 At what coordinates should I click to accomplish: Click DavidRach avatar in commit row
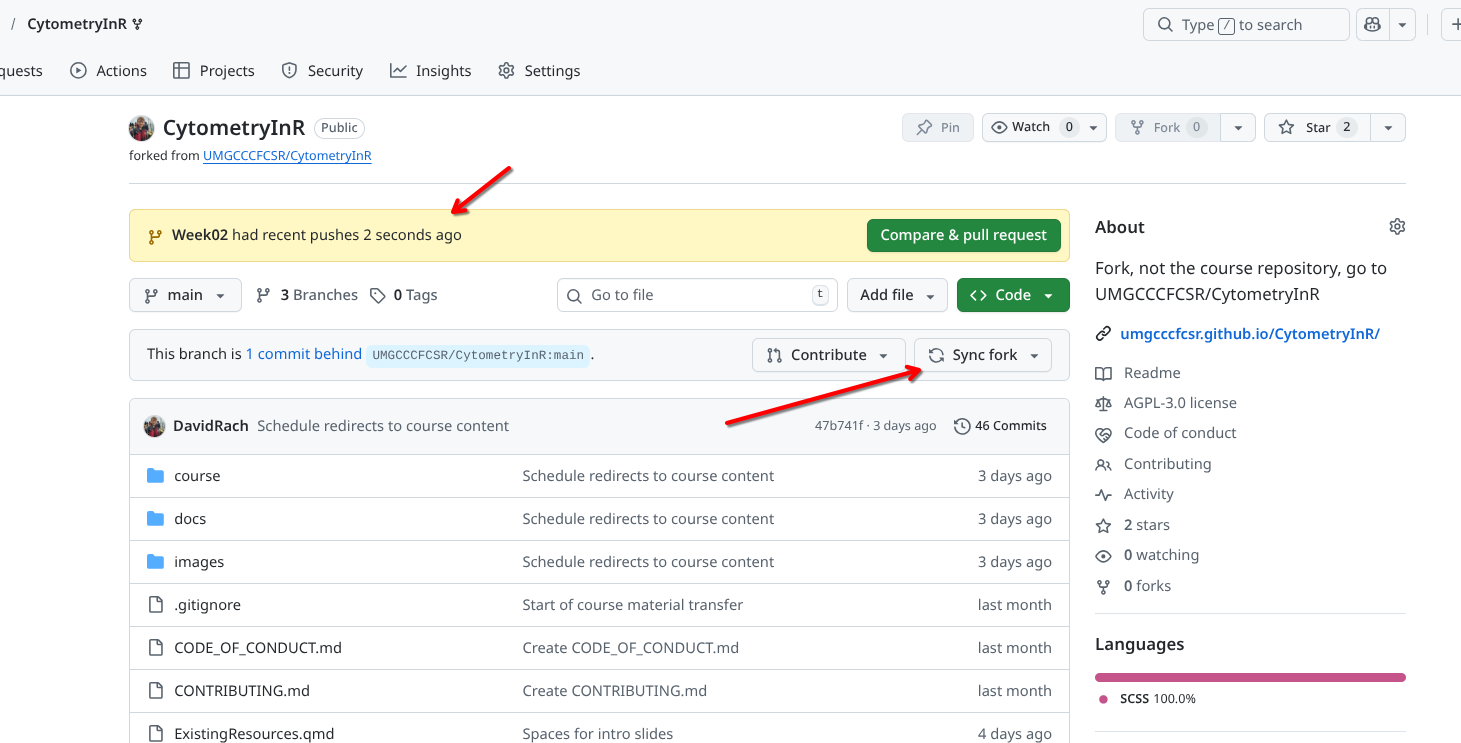tap(154, 426)
